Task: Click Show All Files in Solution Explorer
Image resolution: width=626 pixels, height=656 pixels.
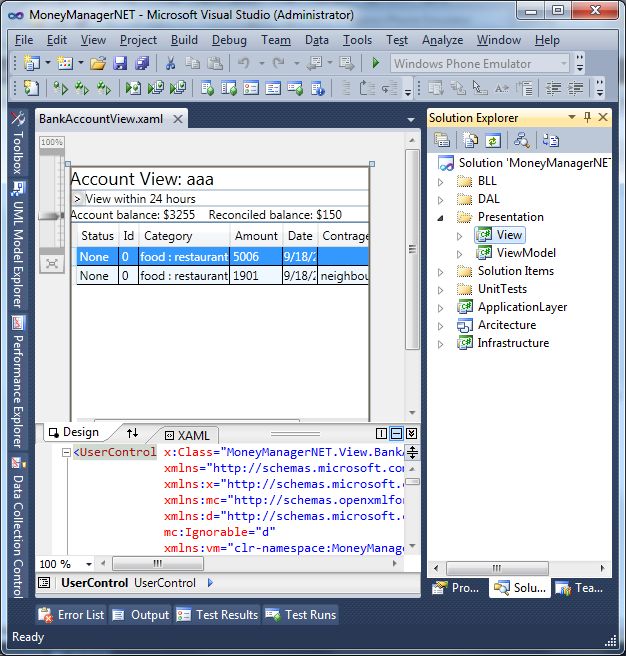Action: pyautogui.click(x=471, y=140)
